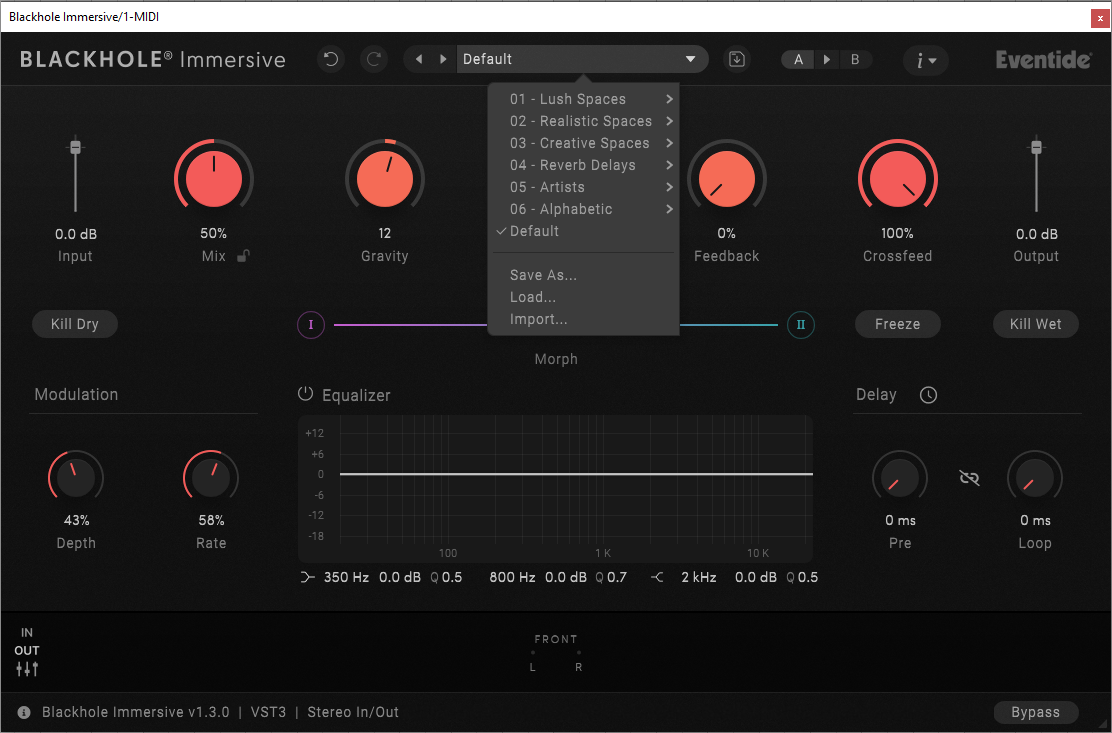Click the 0.0 dB Input value
The height and width of the screenshot is (733, 1112).
pyautogui.click(x=76, y=234)
